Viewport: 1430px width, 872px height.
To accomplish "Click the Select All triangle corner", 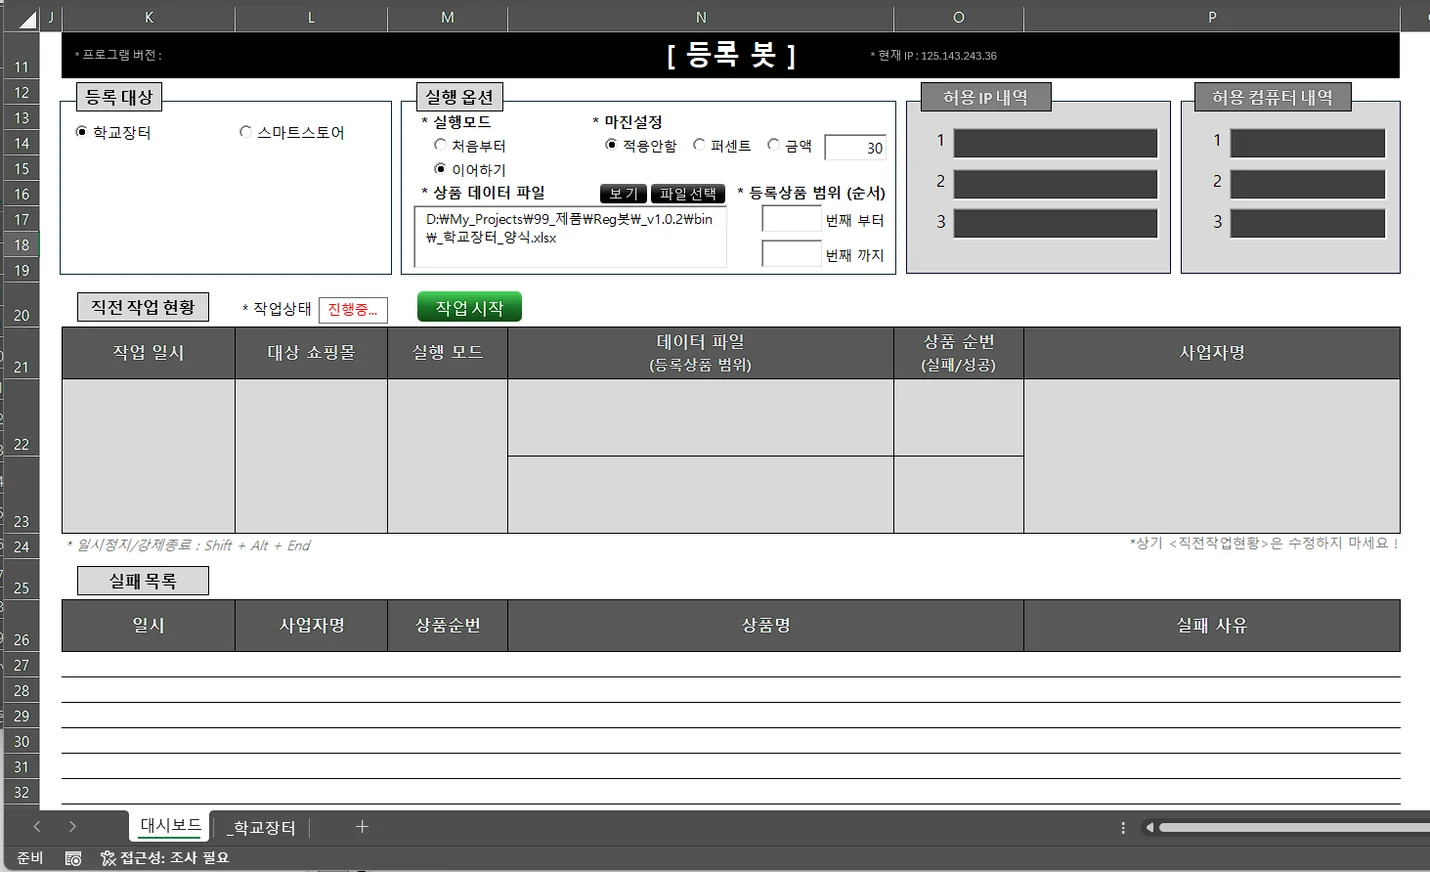I will click(x=27, y=18).
